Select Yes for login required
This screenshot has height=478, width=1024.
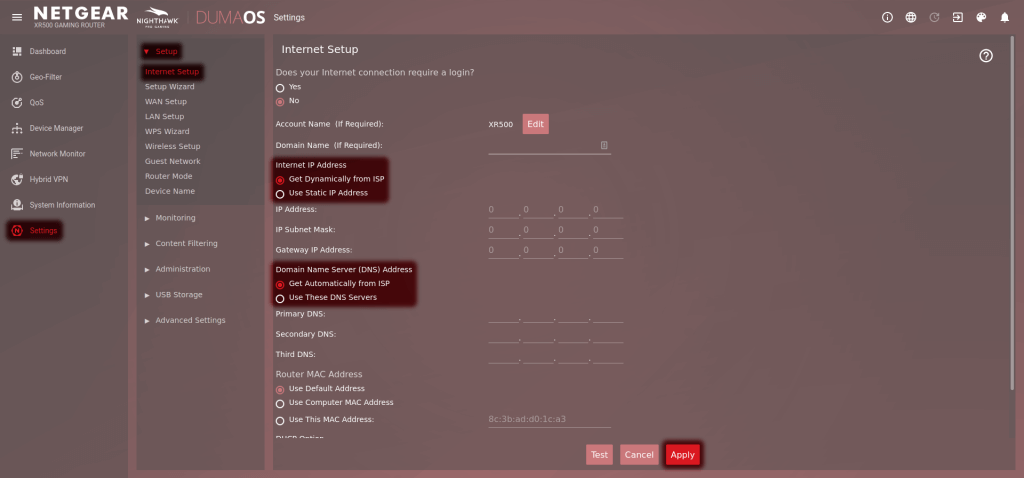[x=280, y=88]
